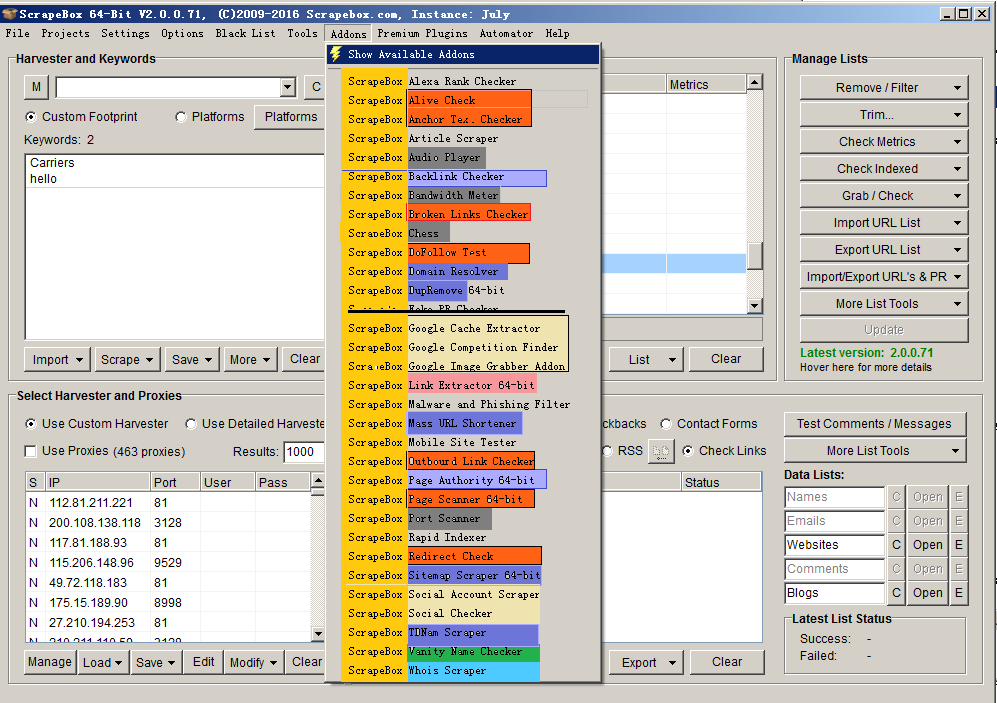Viewport: 997px width, 703px height.
Task: Click Show Available Addons menu item
Action: pyautogui.click(x=463, y=55)
